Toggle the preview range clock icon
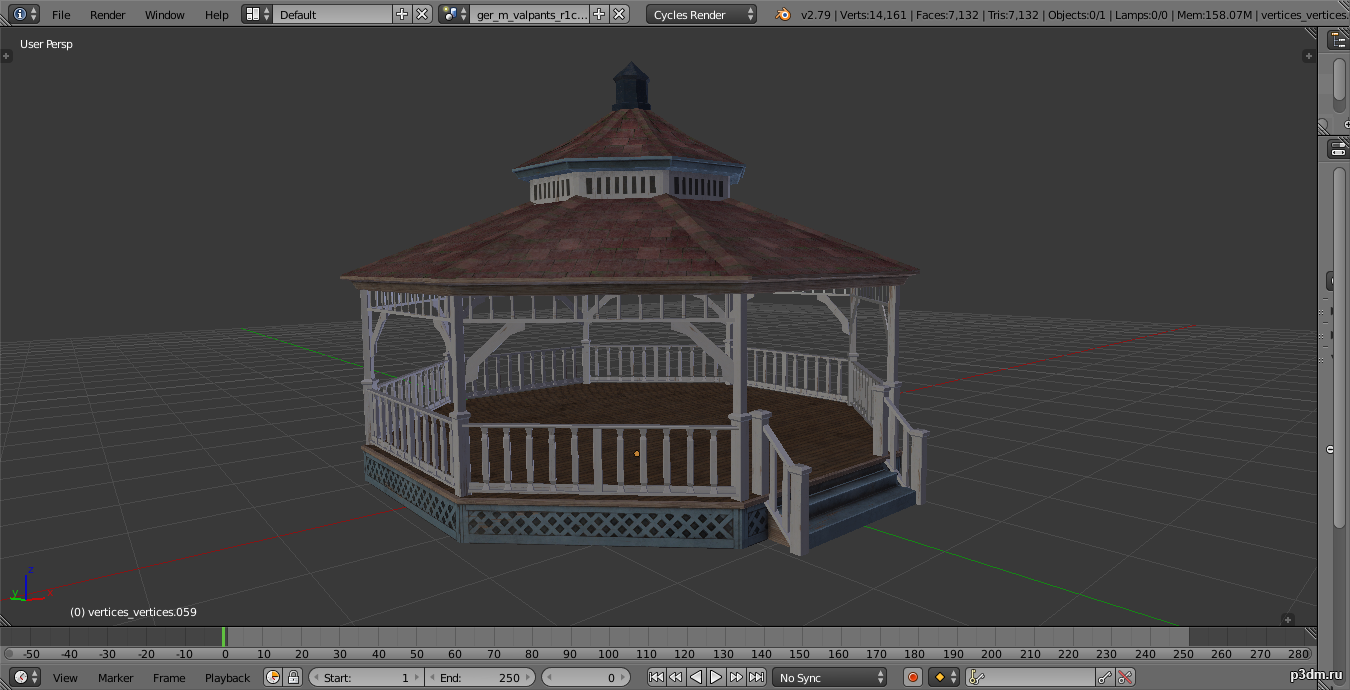Image resolution: width=1350 pixels, height=690 pixels. pyautogui.click(x=274, y=677)
